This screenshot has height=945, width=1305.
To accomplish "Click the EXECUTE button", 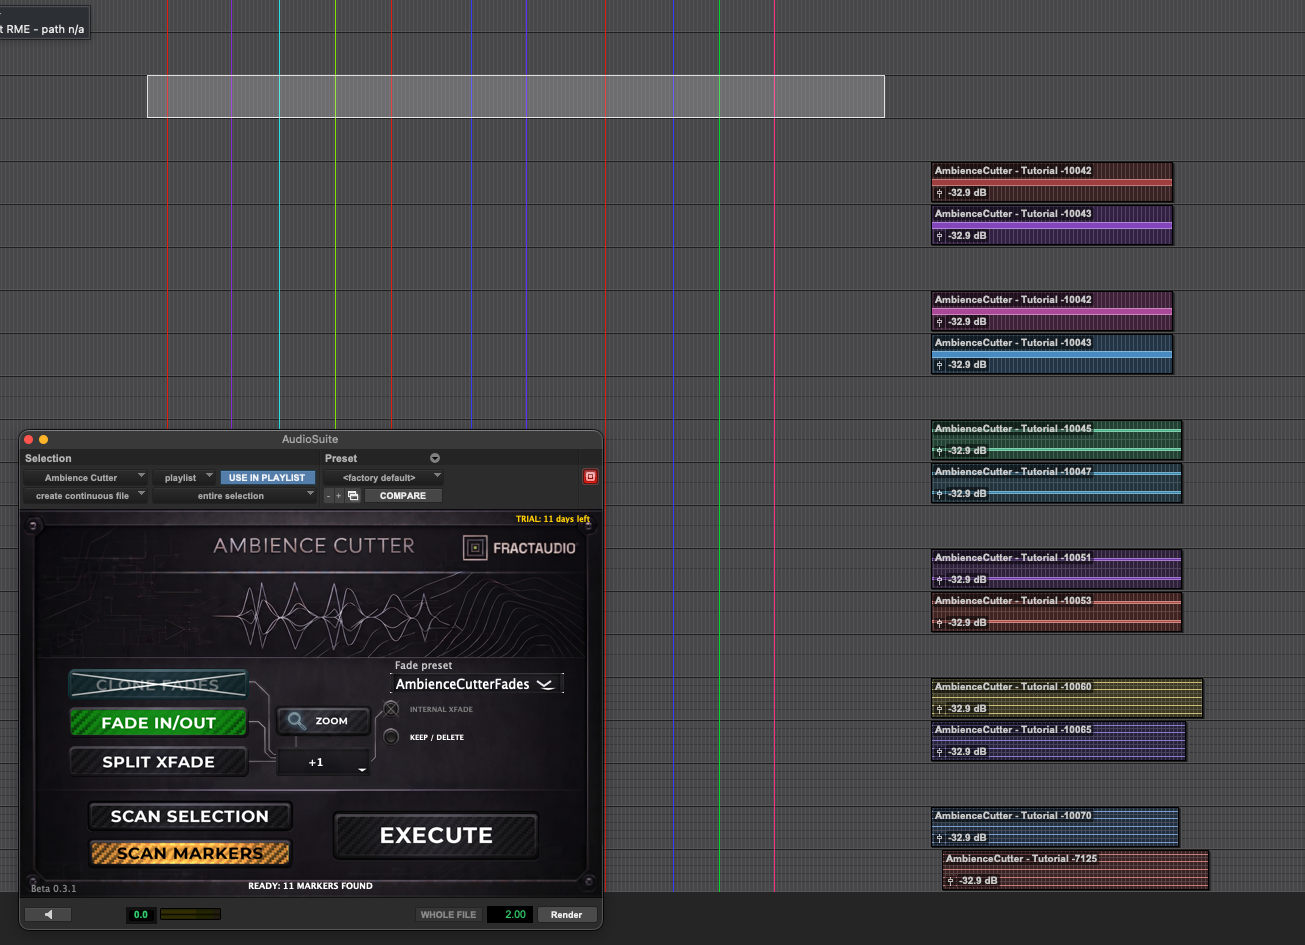I will (x=436, y=836).
